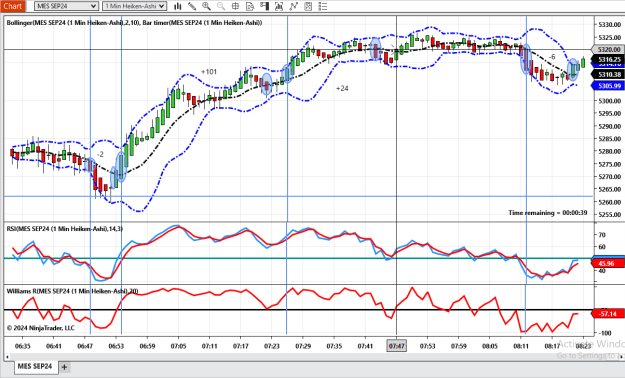Click the 08:11 time axis label
Screen dimensions: 625x378
(521, 346)
